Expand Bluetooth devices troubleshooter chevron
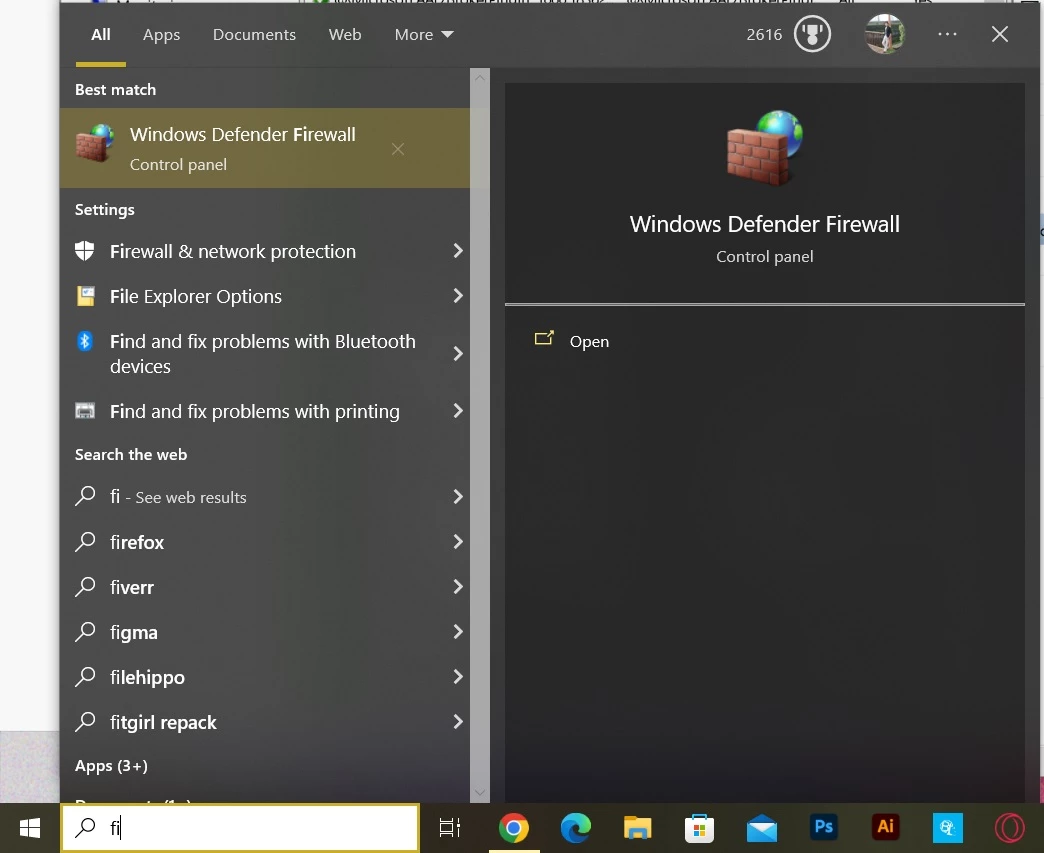Image resolution: width=1044 pixels, height=853 pixels. click(458, 354)
